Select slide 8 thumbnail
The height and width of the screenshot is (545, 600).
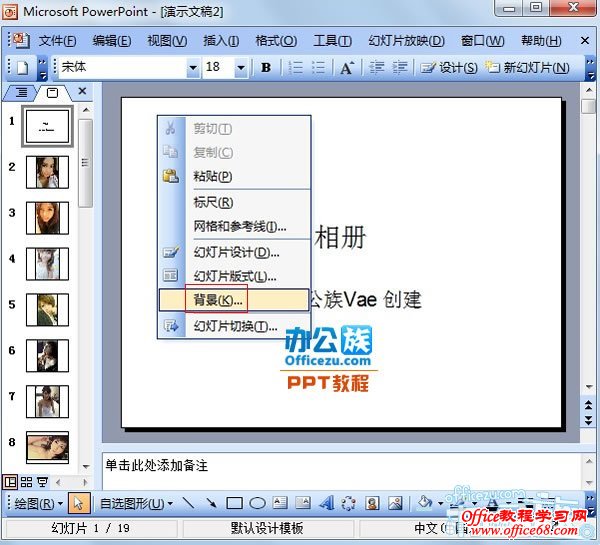47,448
